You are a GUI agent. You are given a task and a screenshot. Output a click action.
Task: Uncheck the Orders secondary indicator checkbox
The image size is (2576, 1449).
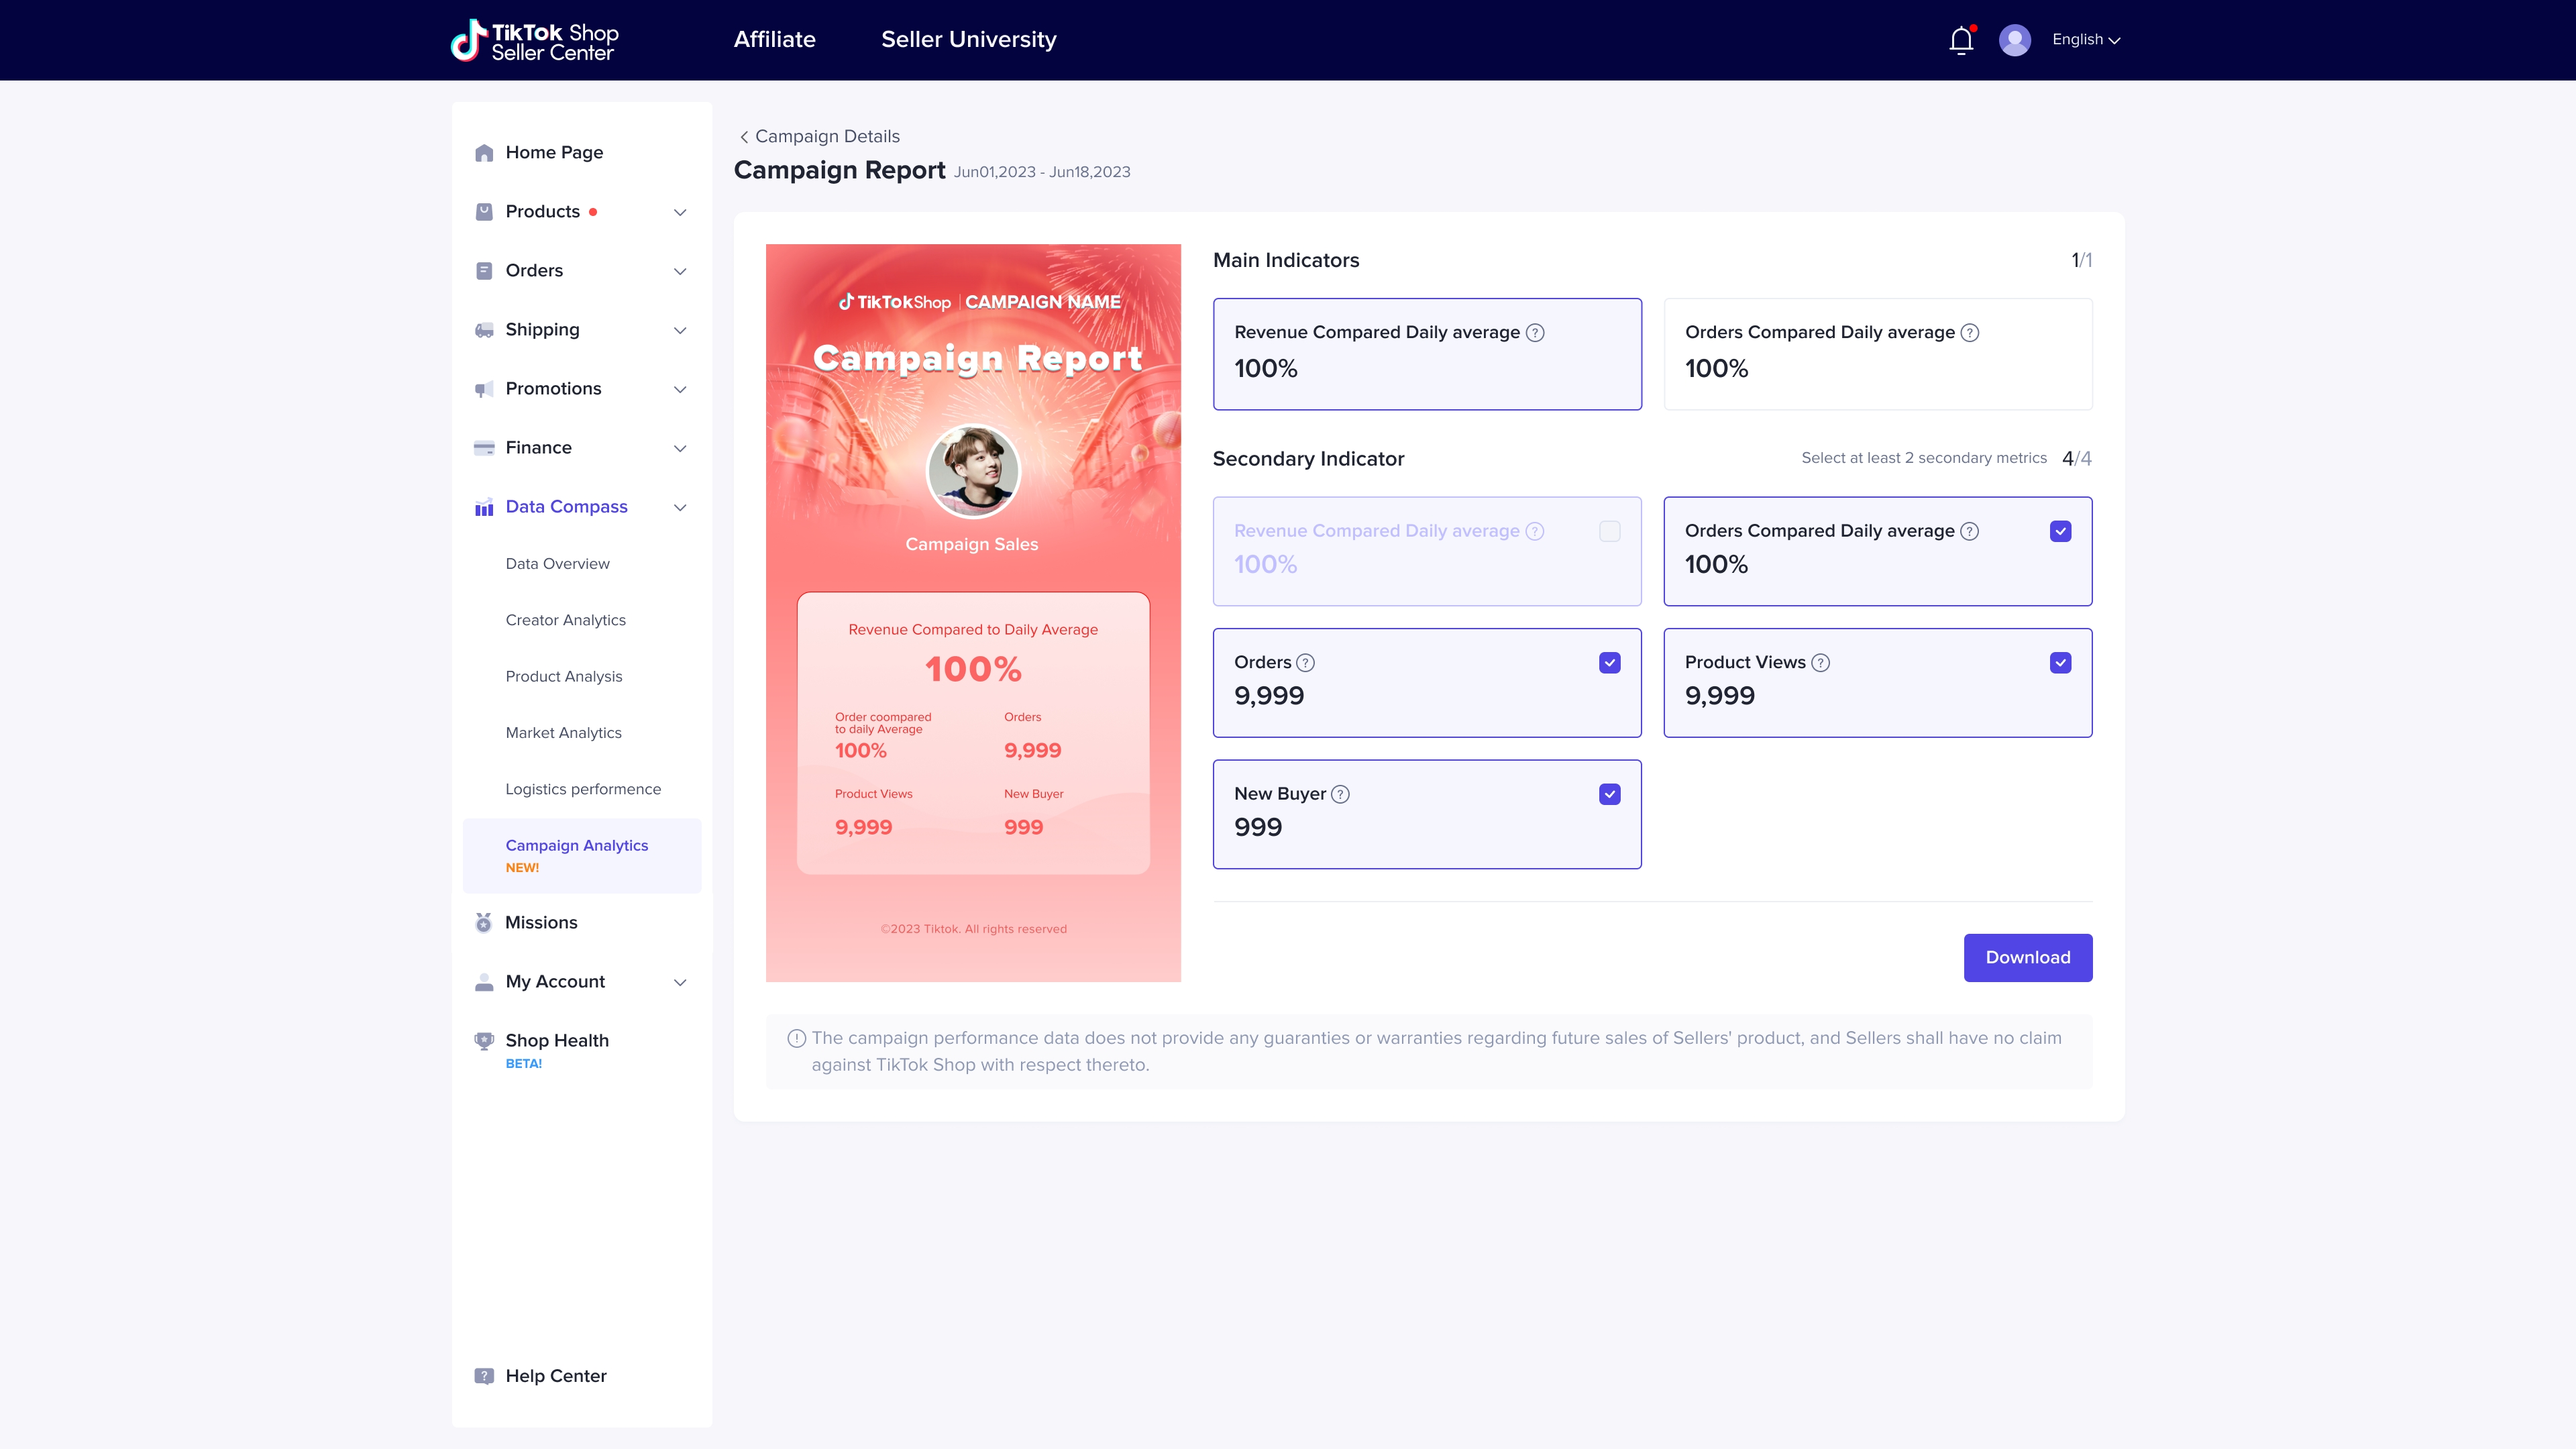[x=1609, y=663]
